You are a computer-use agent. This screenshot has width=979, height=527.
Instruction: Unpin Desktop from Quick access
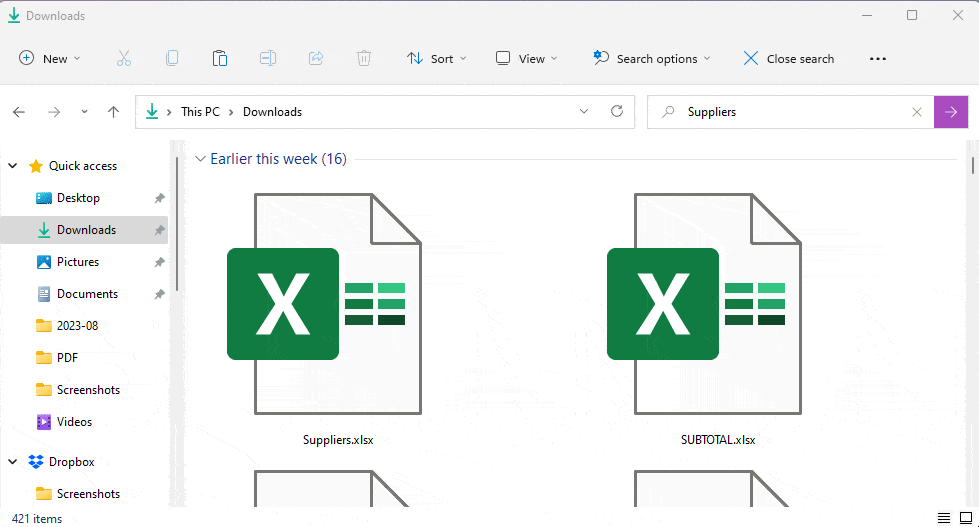159,198
